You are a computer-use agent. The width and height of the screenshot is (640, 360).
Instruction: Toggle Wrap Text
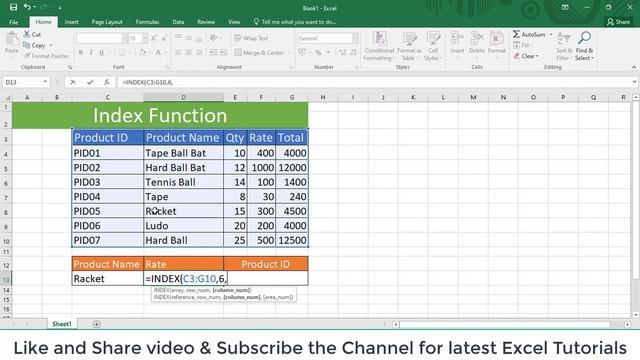click(x=251, y=38)
